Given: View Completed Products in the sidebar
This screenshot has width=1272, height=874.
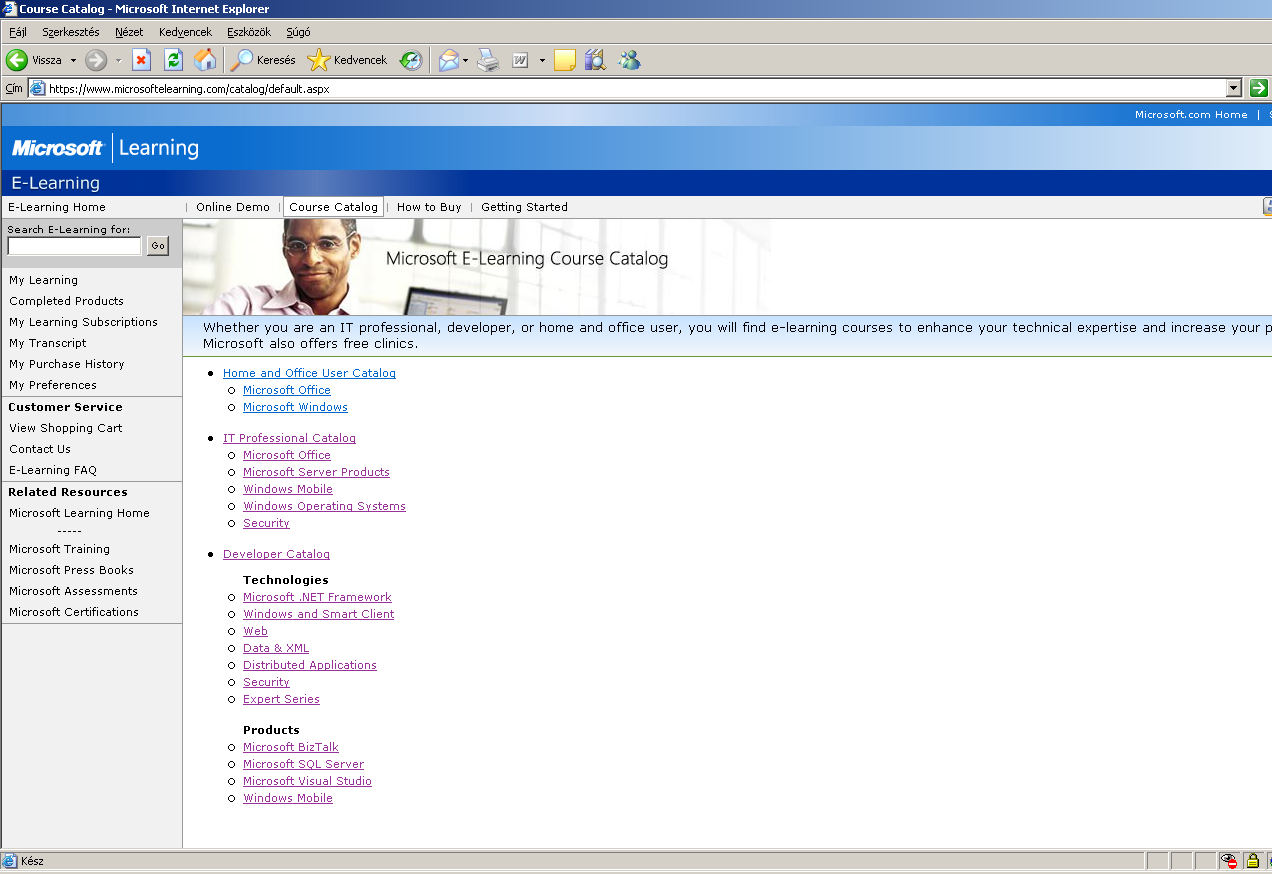Looking at the screenshot, I should point(67,301).
